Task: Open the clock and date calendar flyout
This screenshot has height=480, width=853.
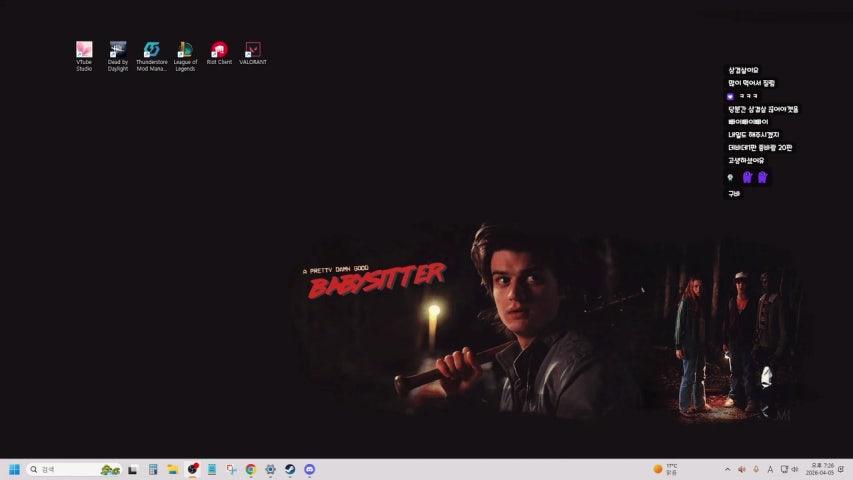Action: (x=820, y=469)
